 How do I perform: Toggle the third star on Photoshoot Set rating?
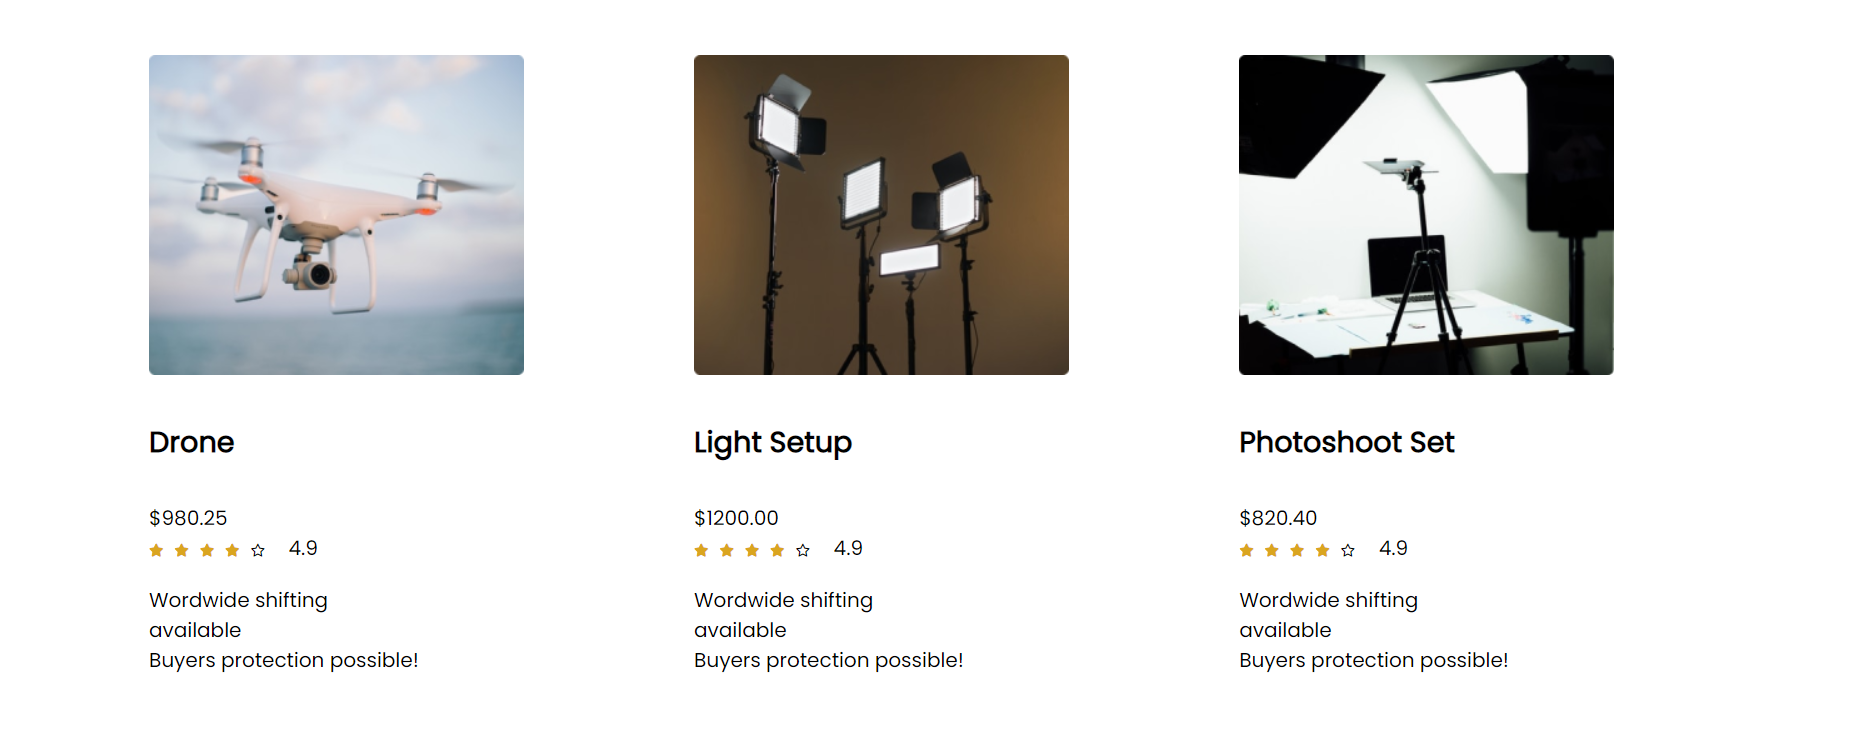click(1298, 548)
